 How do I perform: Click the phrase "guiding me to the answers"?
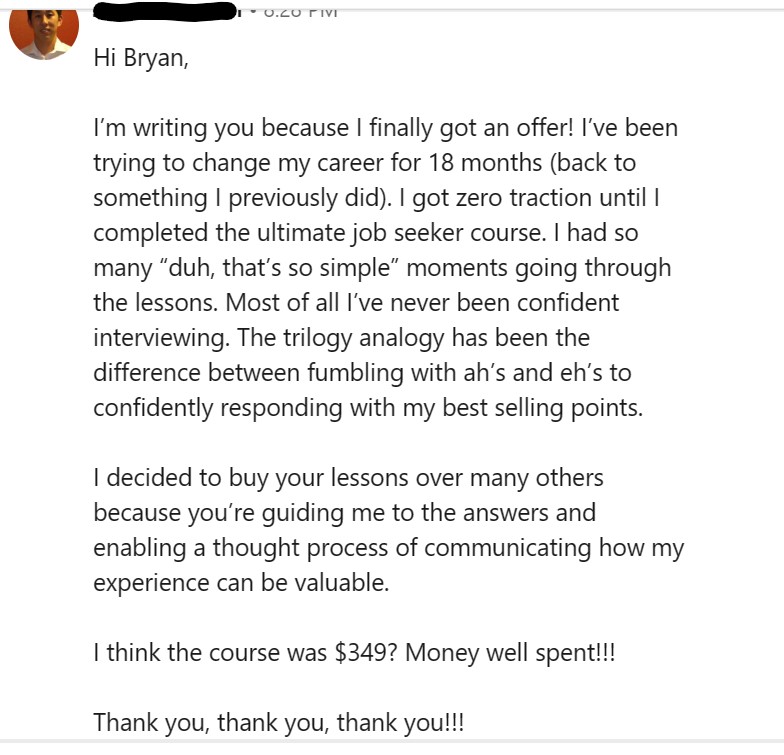click(406, 514)
